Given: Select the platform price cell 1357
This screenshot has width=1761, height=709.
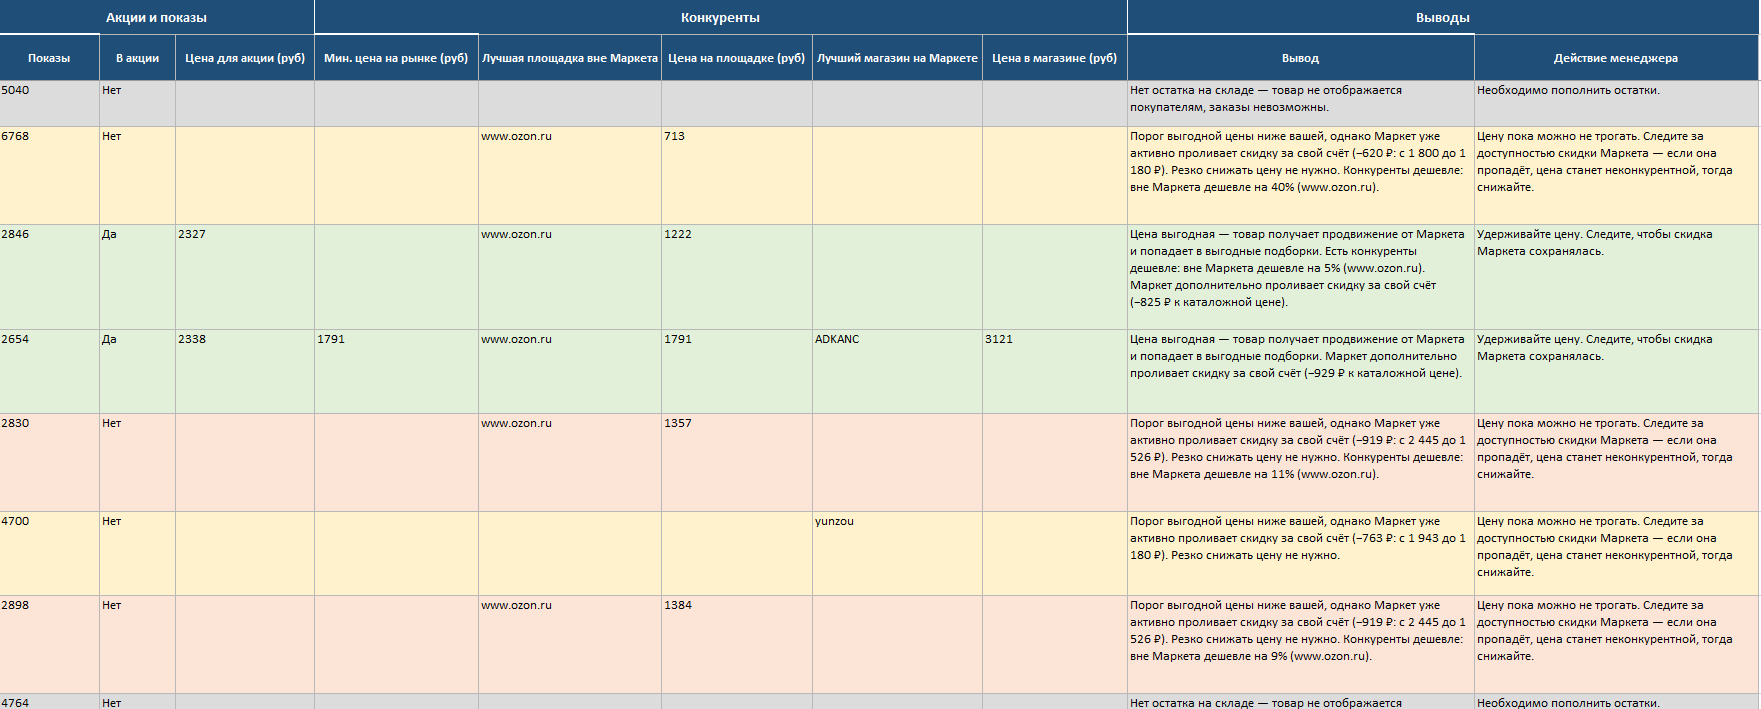Looking at the screenshot, I should 737,462.
